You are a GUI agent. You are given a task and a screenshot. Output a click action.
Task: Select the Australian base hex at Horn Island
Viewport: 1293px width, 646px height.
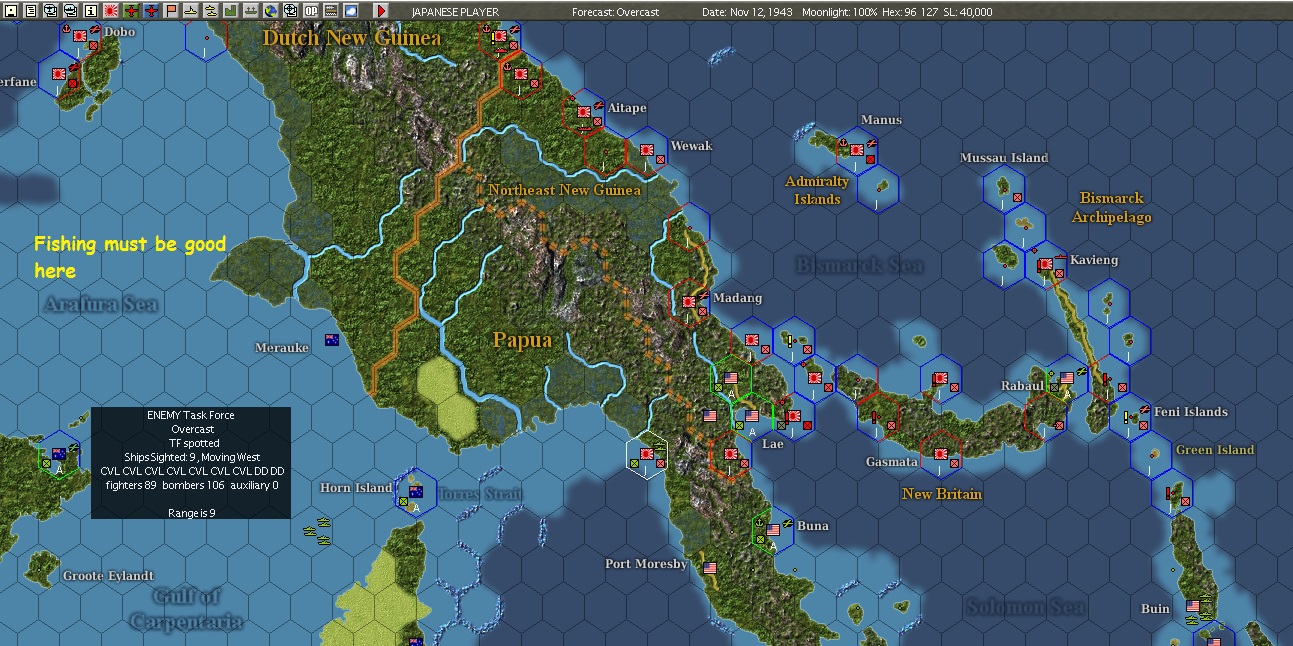click(415, 493)
